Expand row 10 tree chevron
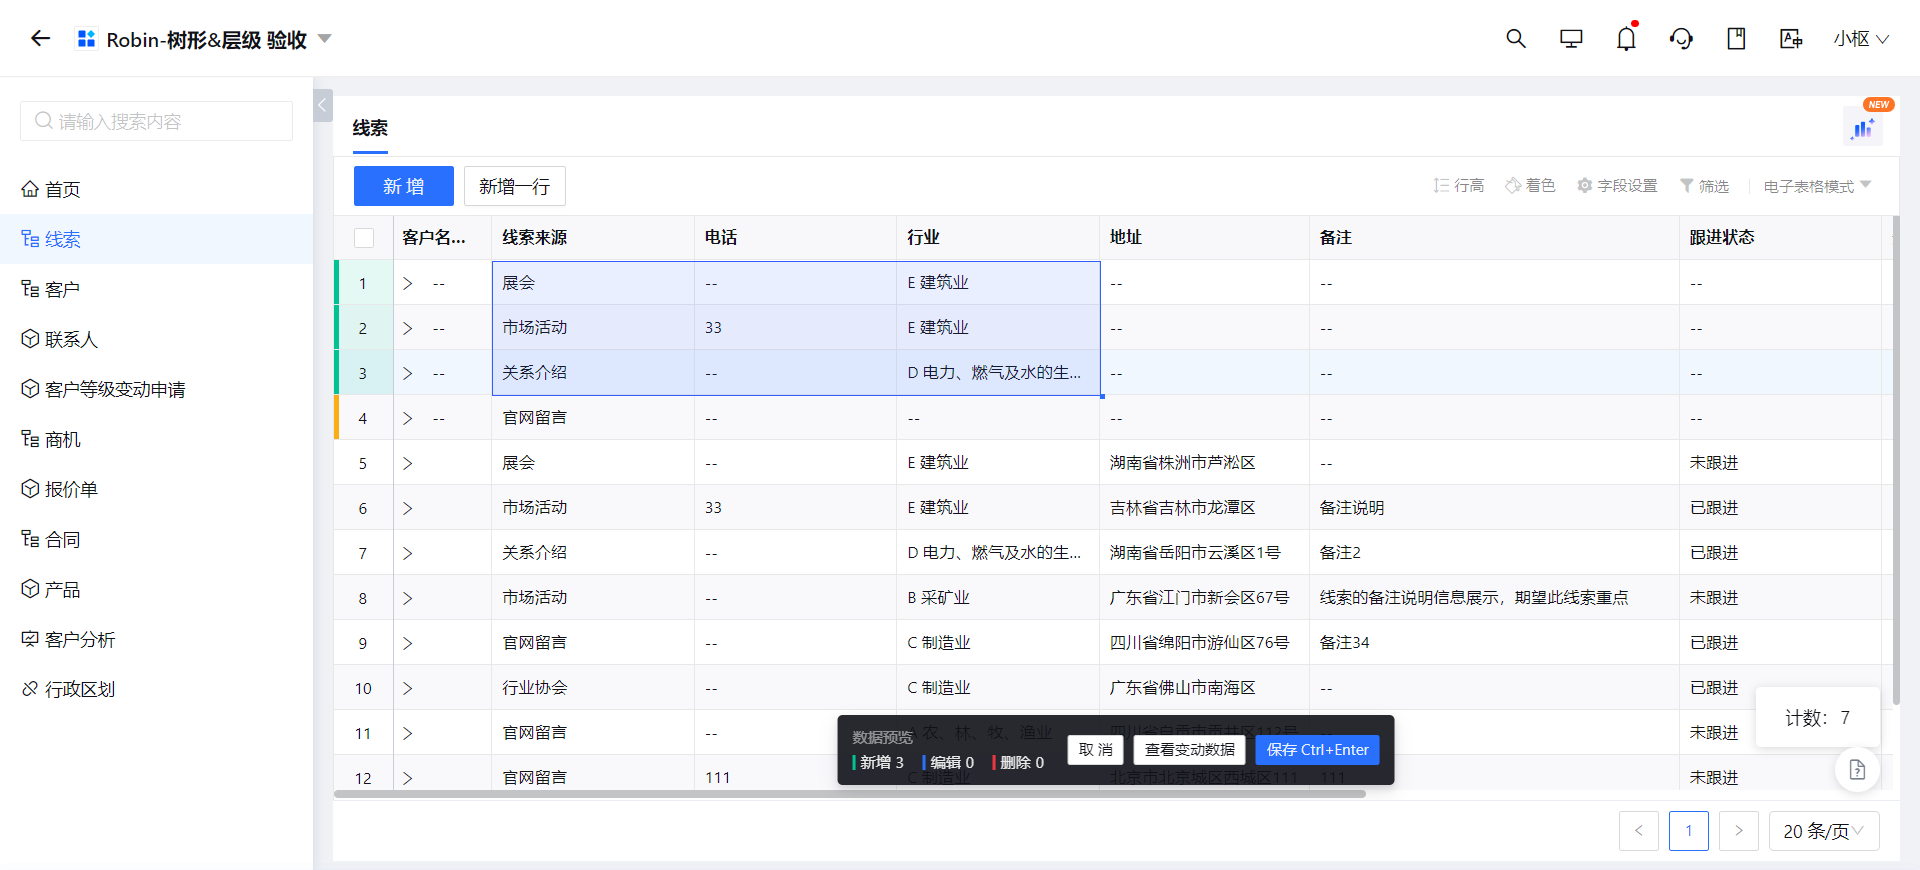 click(408, 688)
